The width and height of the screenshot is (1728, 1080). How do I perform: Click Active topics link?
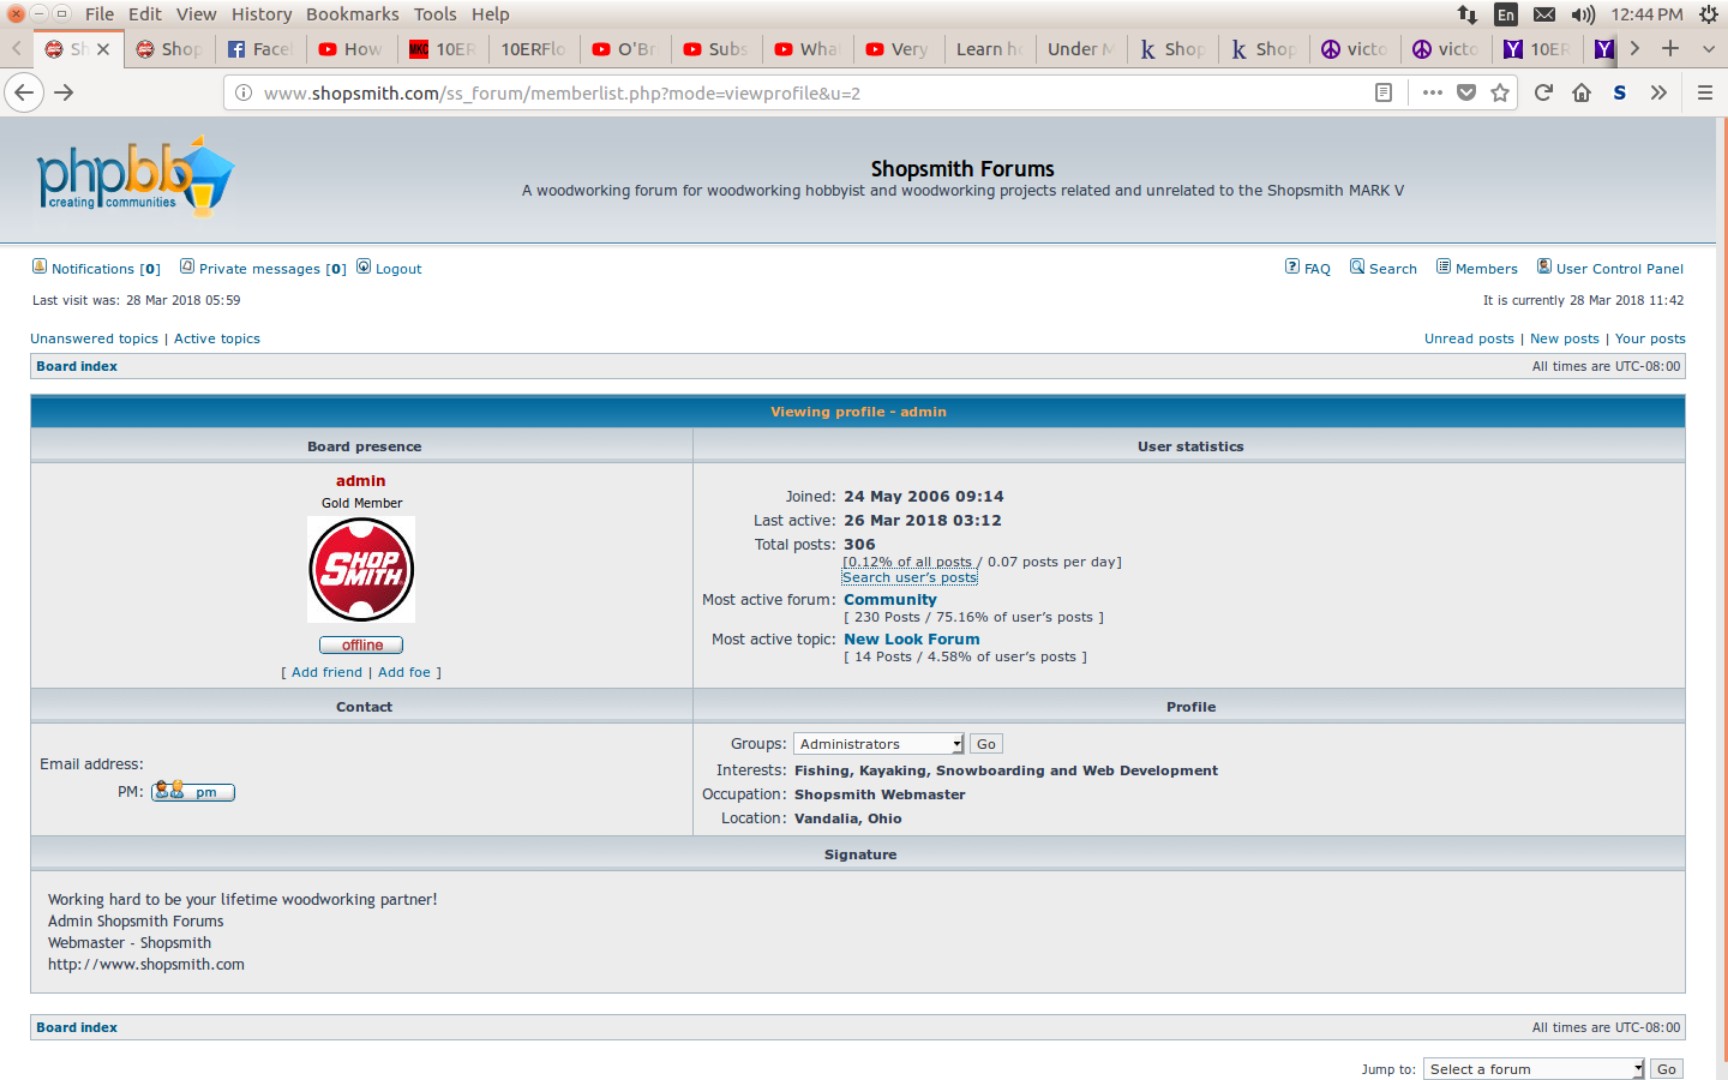(217, 339)
